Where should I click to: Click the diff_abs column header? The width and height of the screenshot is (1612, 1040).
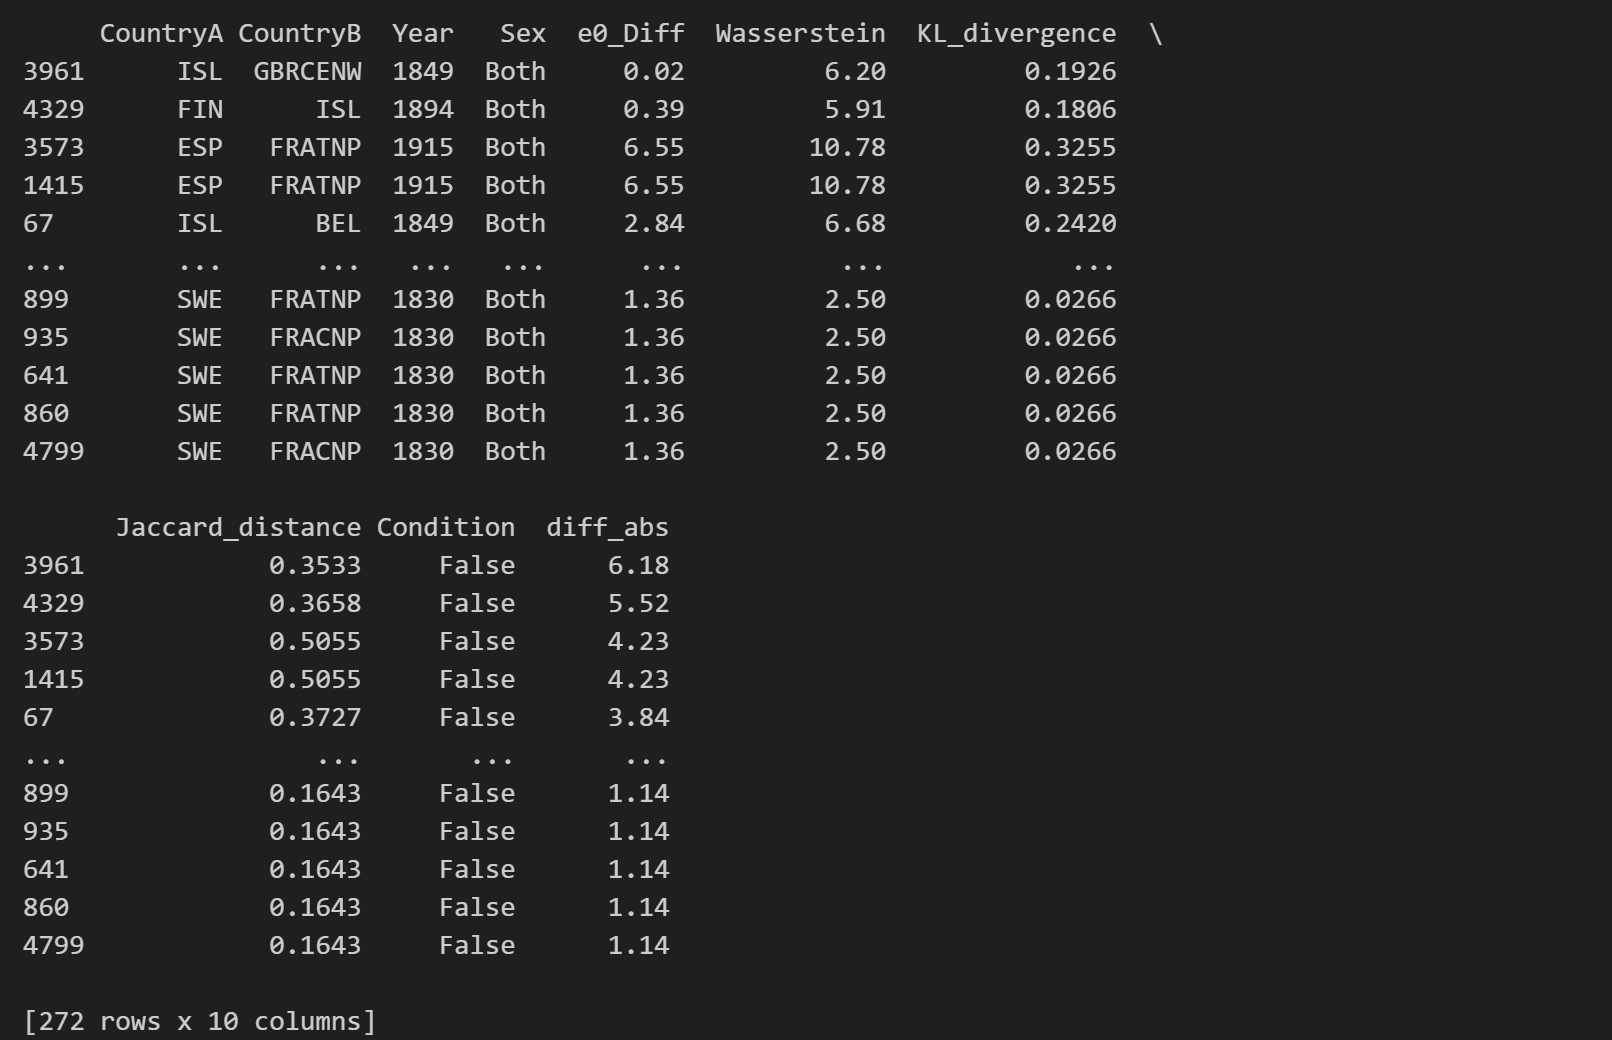[x=607, y=528]
